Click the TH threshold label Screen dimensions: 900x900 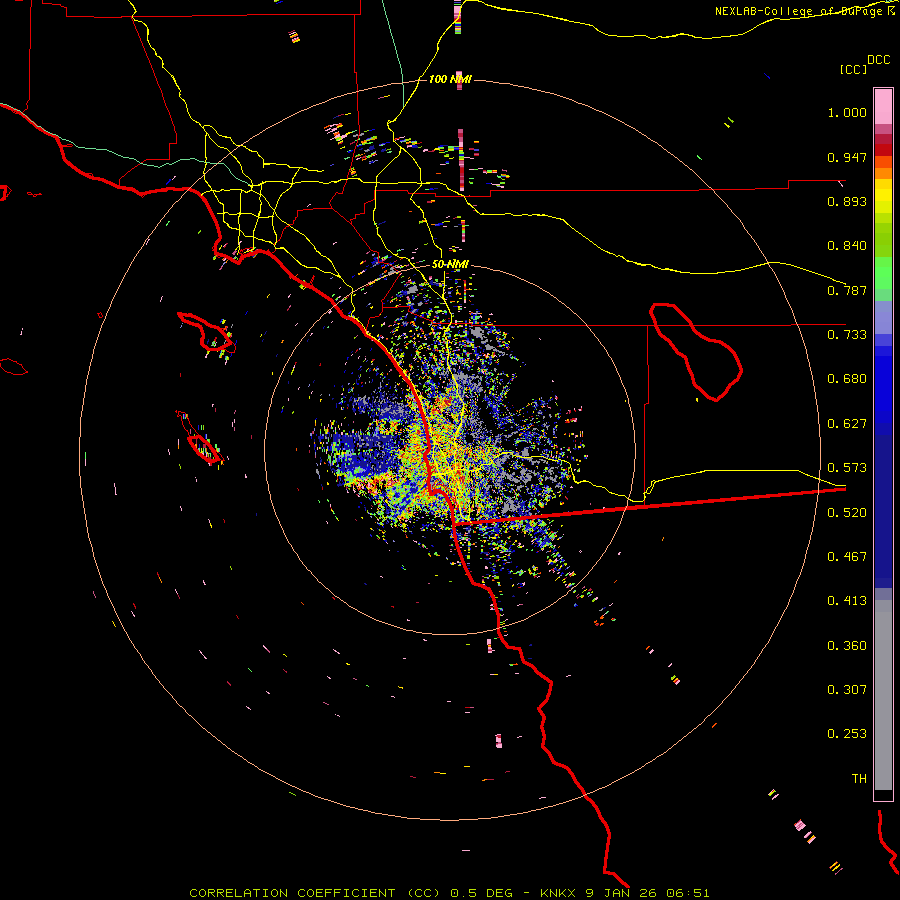click(859, 779)
